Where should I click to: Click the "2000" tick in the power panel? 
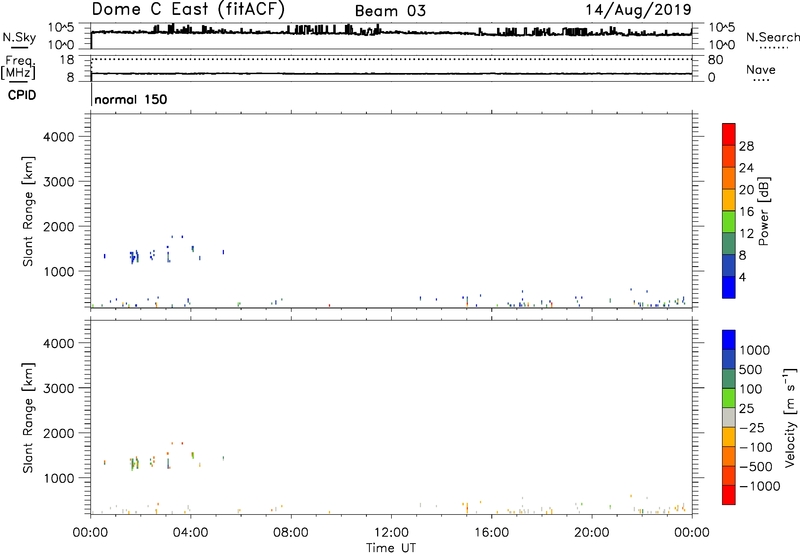[x=59, y=226]
